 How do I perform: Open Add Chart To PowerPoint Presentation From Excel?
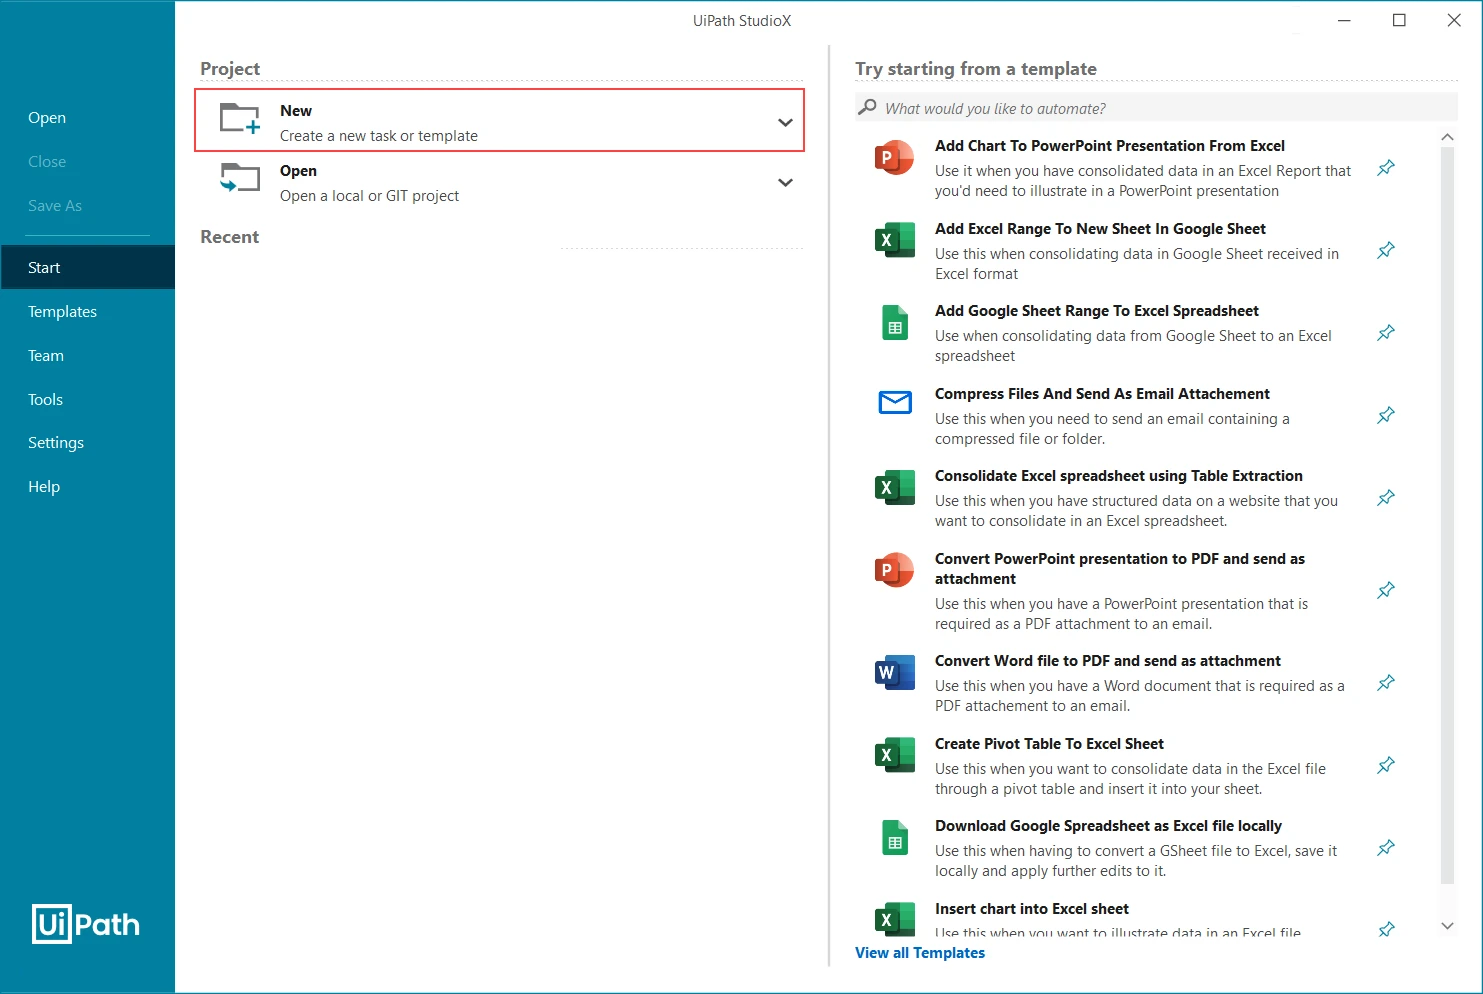[1110, 146]
